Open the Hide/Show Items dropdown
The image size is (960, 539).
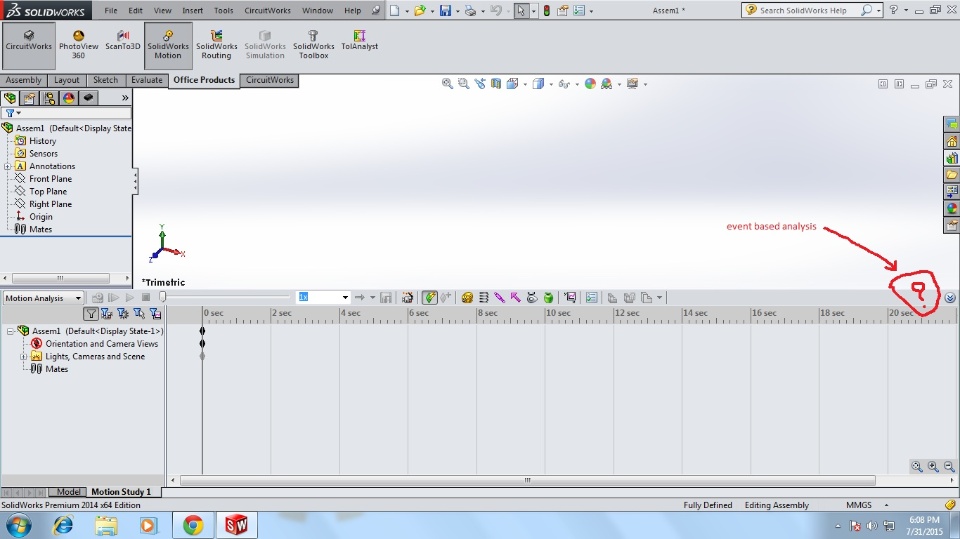tap(577, 85)
